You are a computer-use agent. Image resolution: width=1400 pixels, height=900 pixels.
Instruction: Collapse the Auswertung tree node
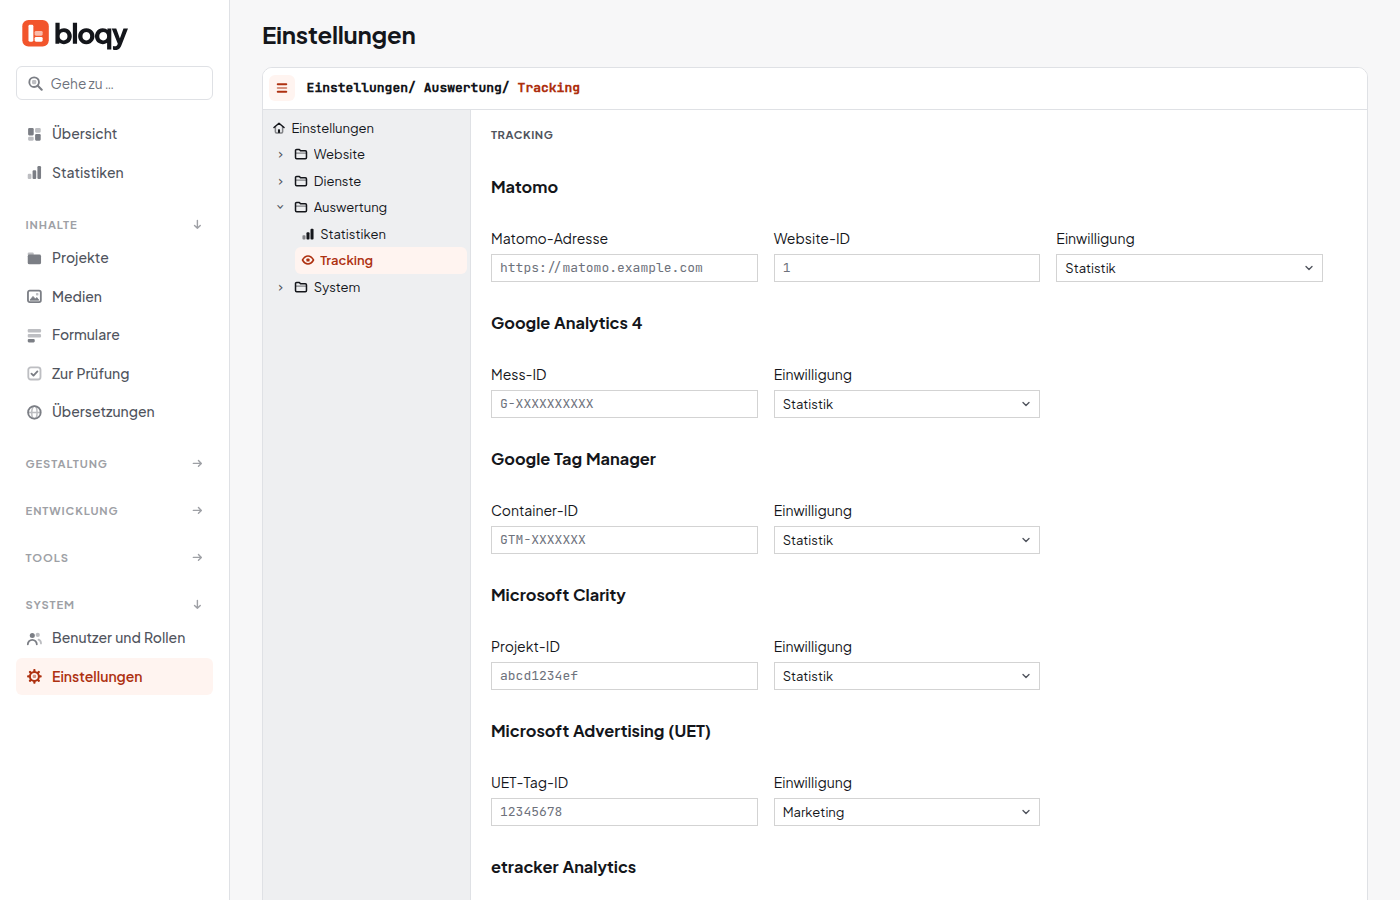pyautogui.click(x=281, y=207)
